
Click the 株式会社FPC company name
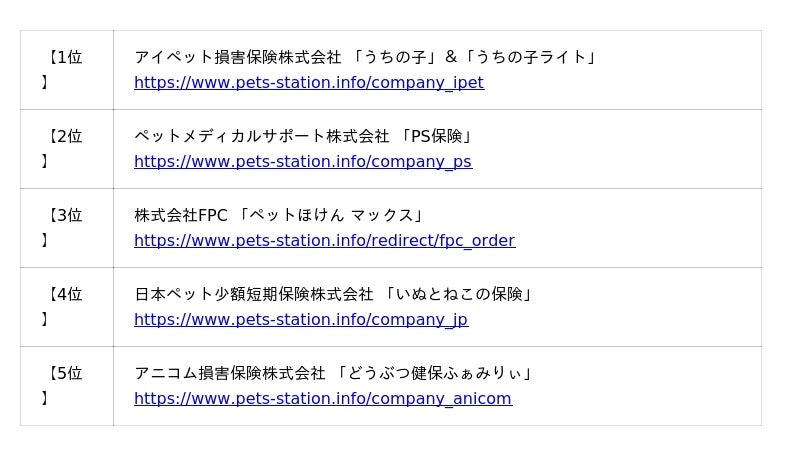[x=181, y=216]
